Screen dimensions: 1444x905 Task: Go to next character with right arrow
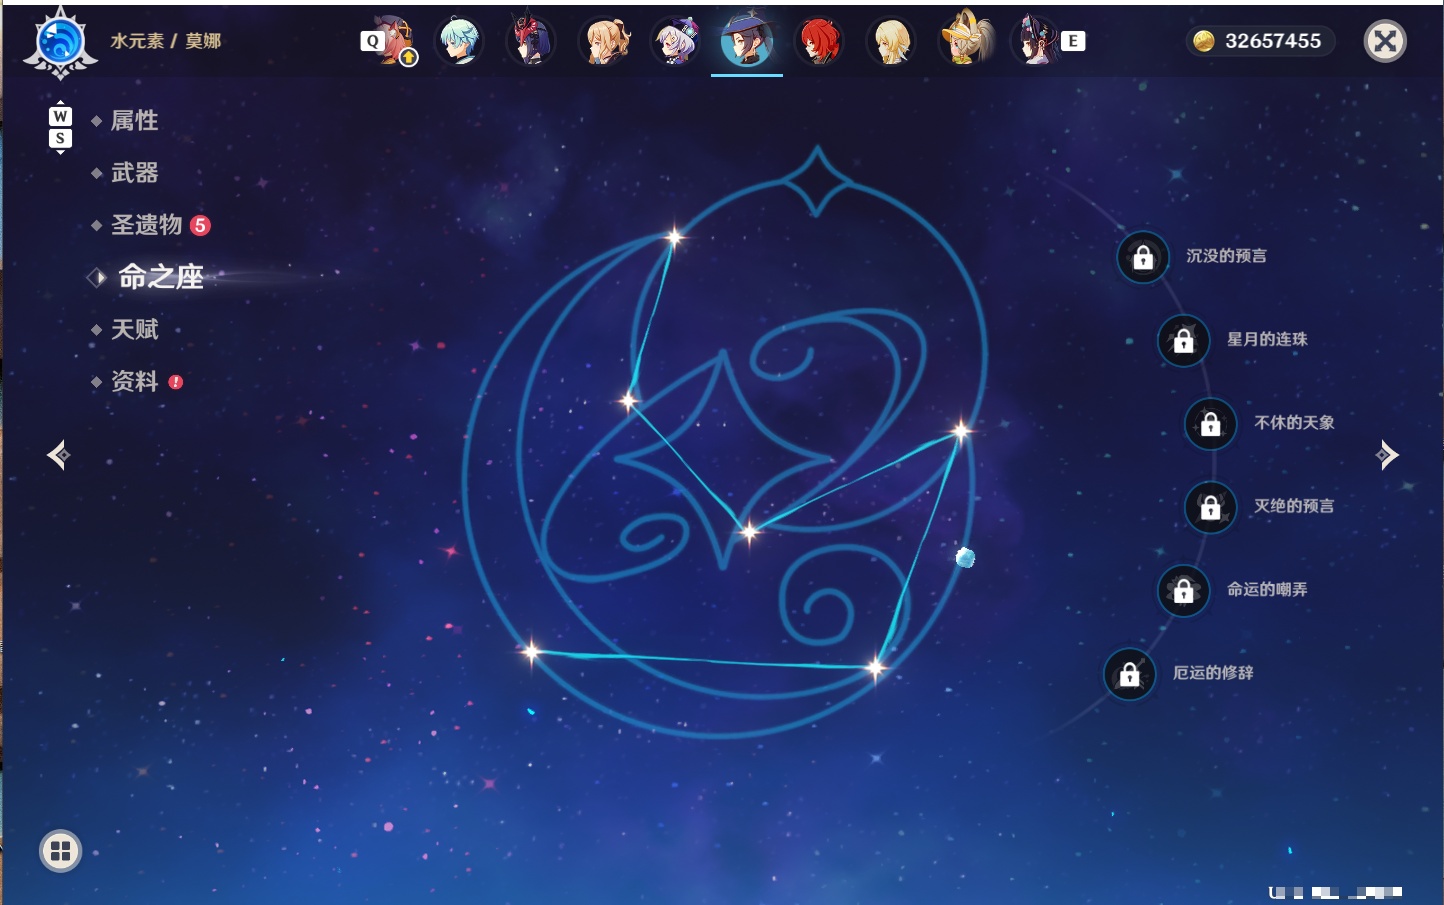[1387, 455]
